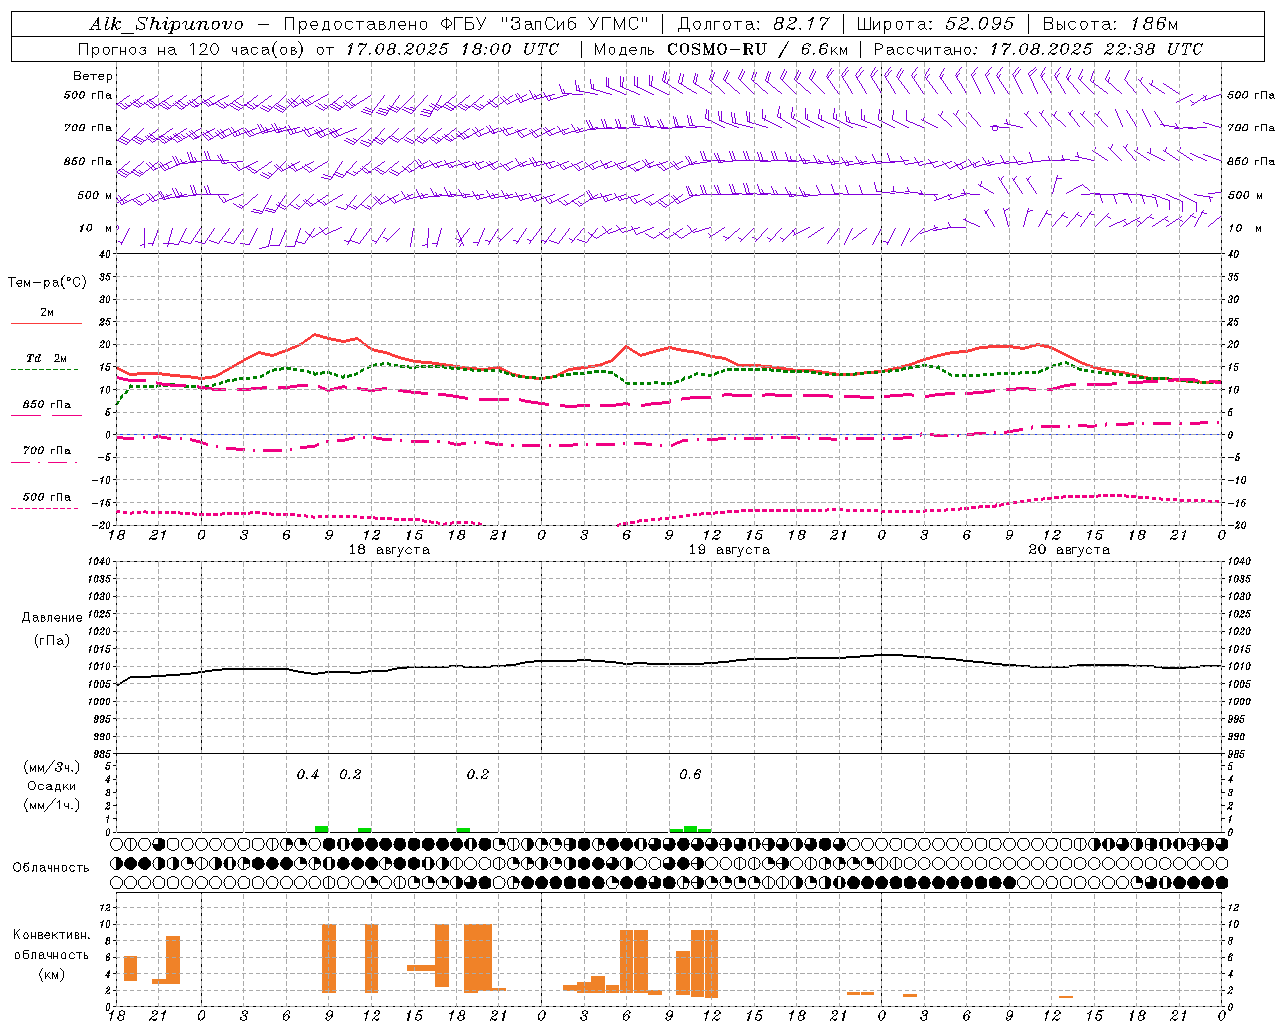Click the Облачность cloud cover label
Screen dimensions: 1280x1024
[51, 867]
